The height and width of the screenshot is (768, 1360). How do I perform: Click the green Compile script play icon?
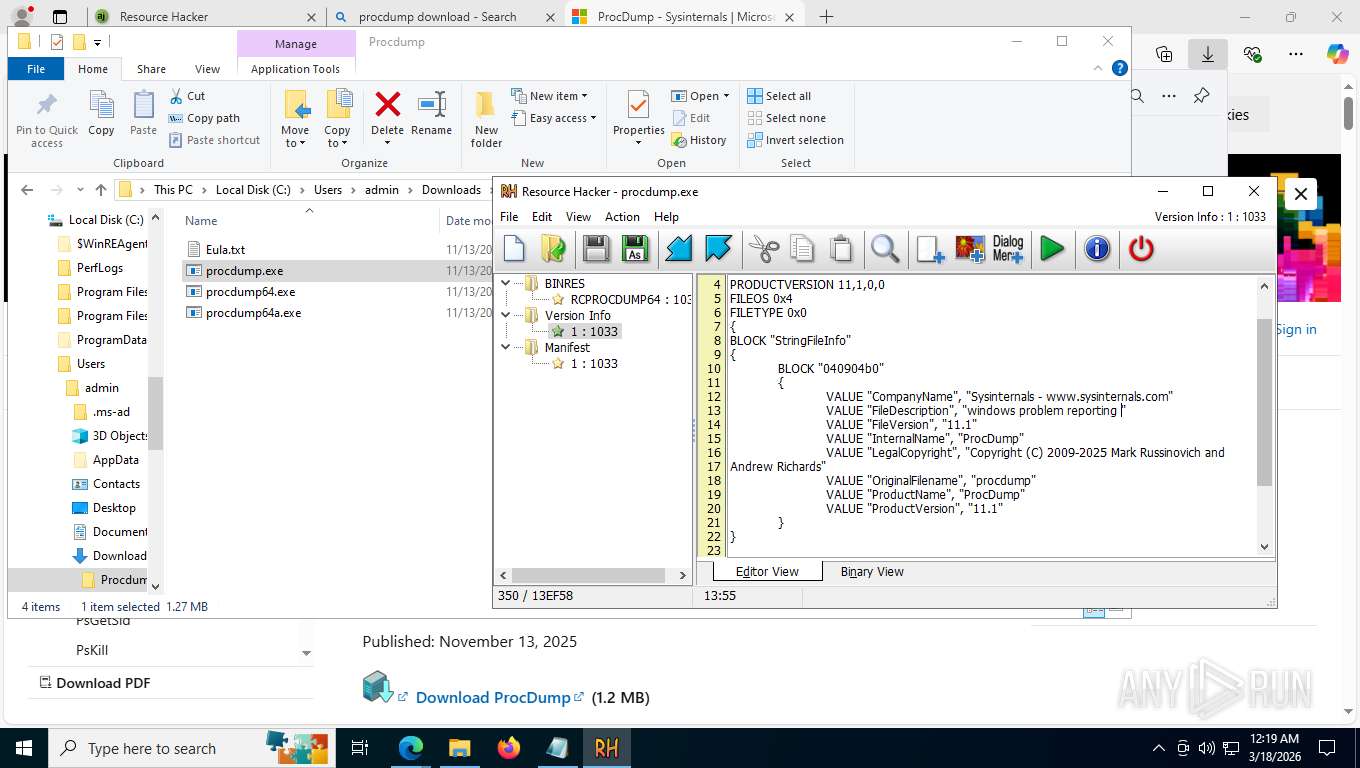click(1052, 248)
